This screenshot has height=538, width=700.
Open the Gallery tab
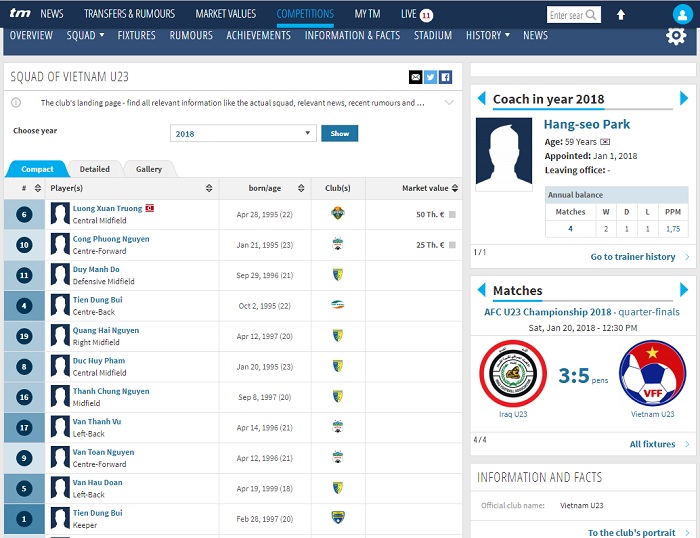coord(148,169)
